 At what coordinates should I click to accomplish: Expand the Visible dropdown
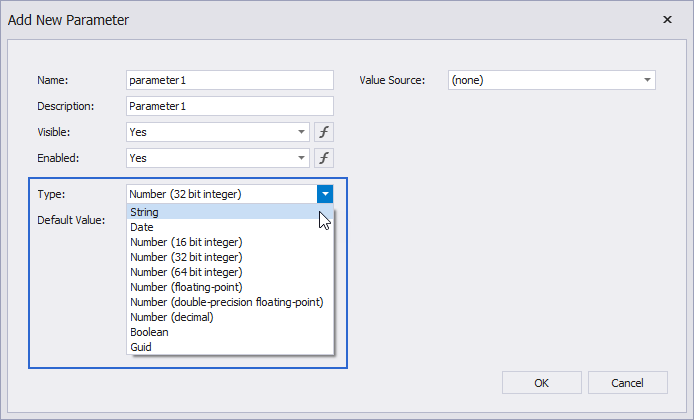(302, 132)
